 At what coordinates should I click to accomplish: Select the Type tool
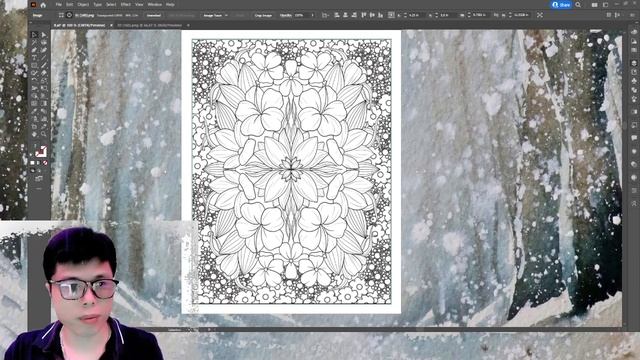coord(35,58)
